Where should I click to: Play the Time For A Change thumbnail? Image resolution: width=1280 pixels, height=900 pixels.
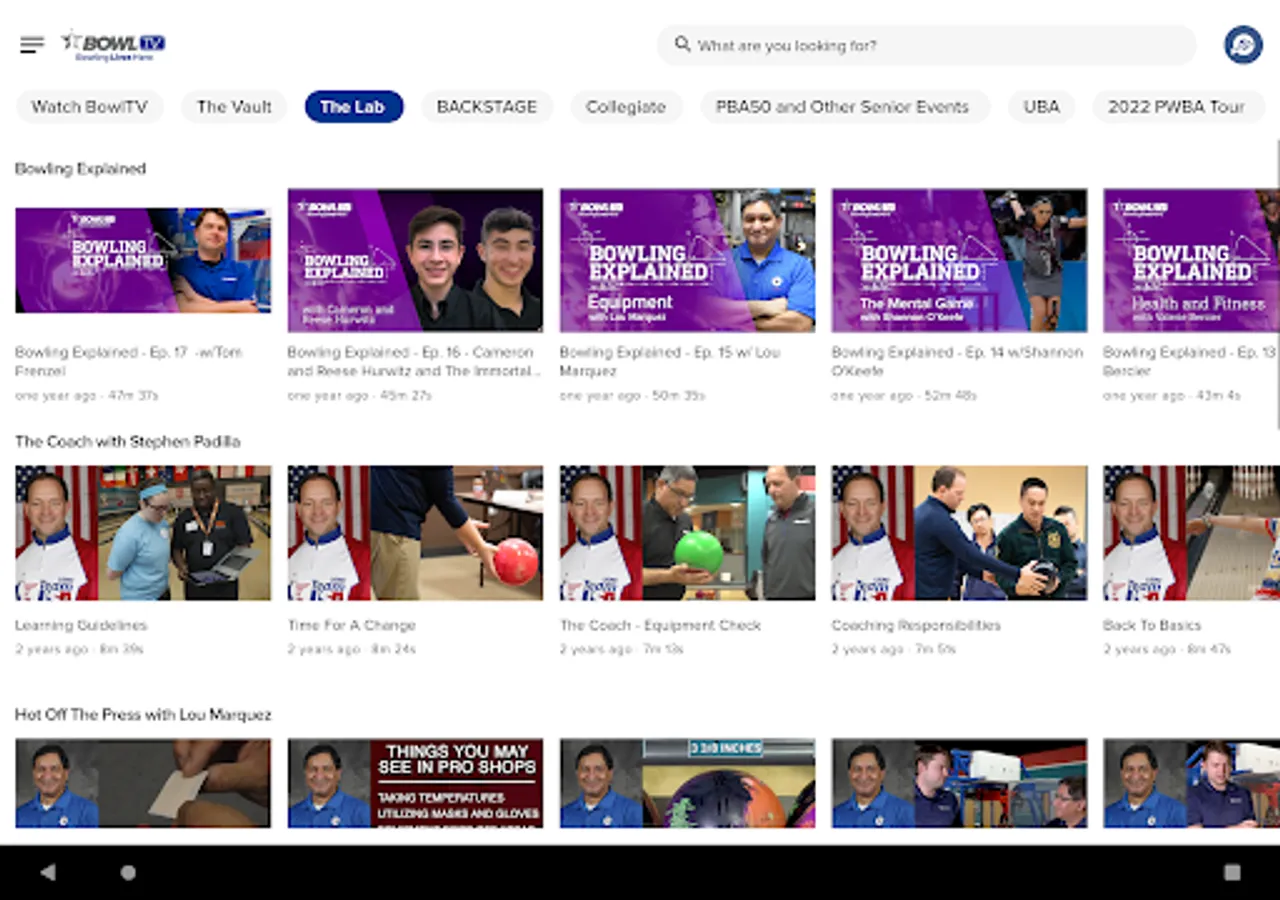click(x=415, y=532)
